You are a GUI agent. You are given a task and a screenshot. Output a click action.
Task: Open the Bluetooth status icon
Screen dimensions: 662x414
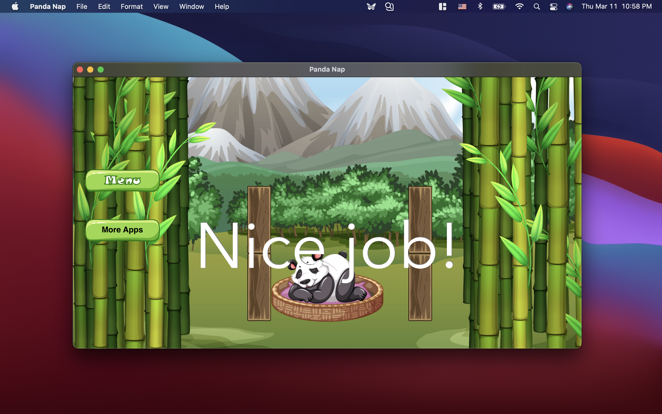480,7
